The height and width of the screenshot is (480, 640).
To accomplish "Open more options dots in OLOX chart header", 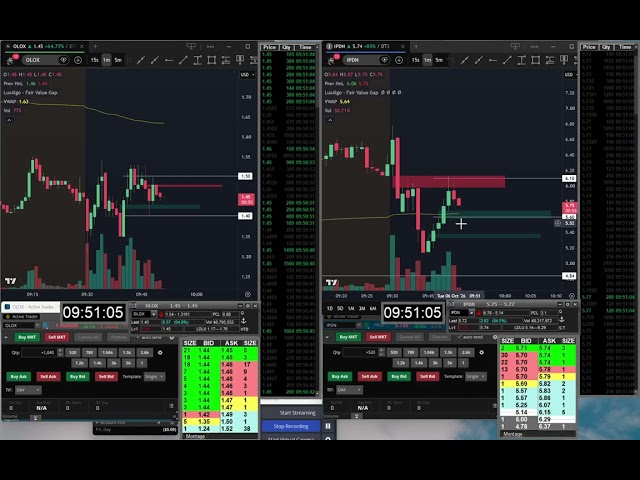I will coord(210,46).
